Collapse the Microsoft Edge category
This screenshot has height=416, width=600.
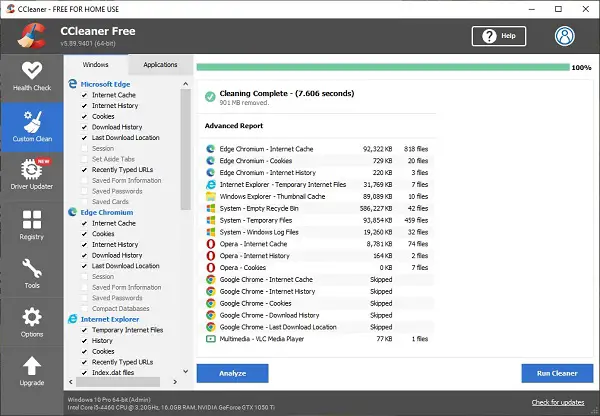[x=105, y=84]
